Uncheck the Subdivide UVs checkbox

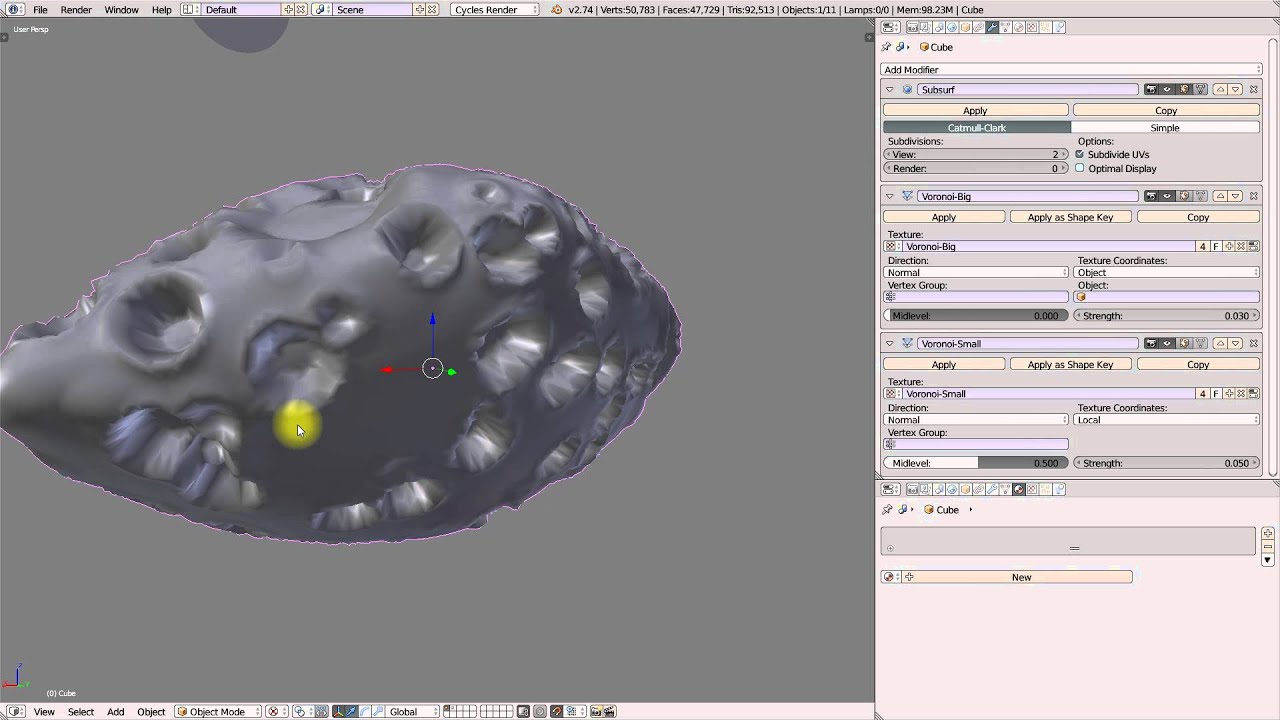click(1079, 155)
